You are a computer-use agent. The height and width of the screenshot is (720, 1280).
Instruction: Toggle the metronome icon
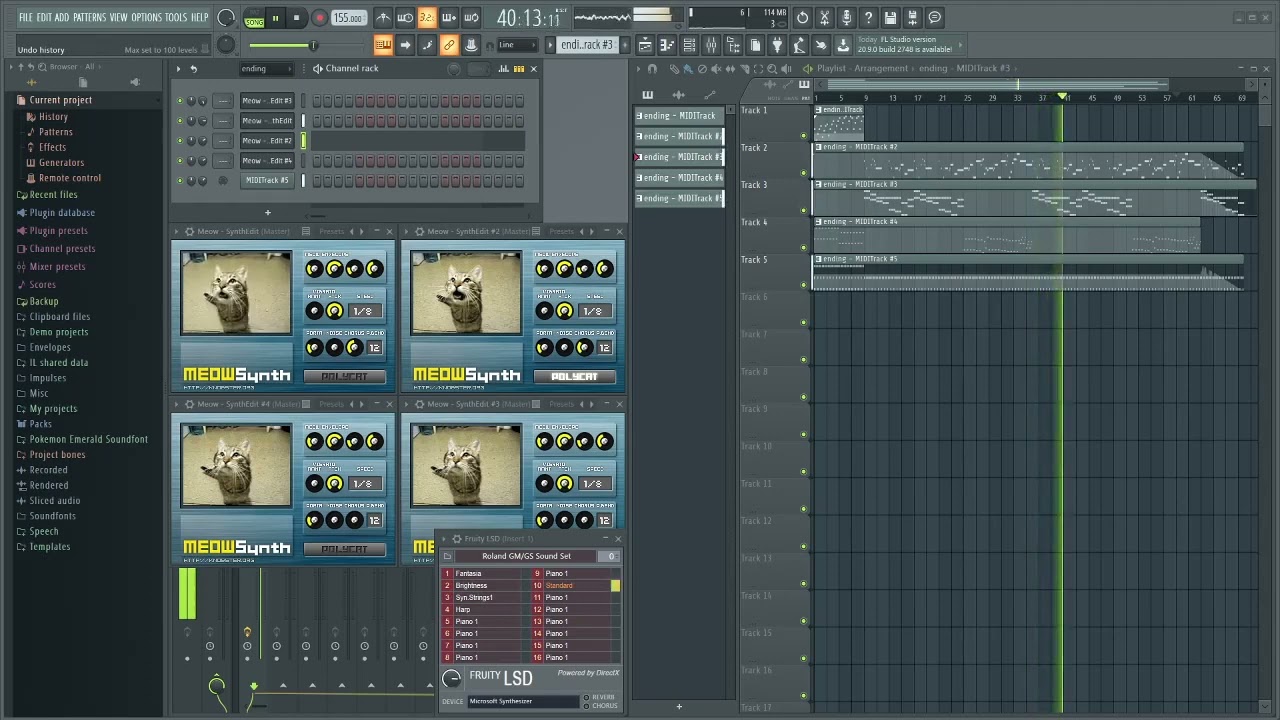(x=383, y=18)
